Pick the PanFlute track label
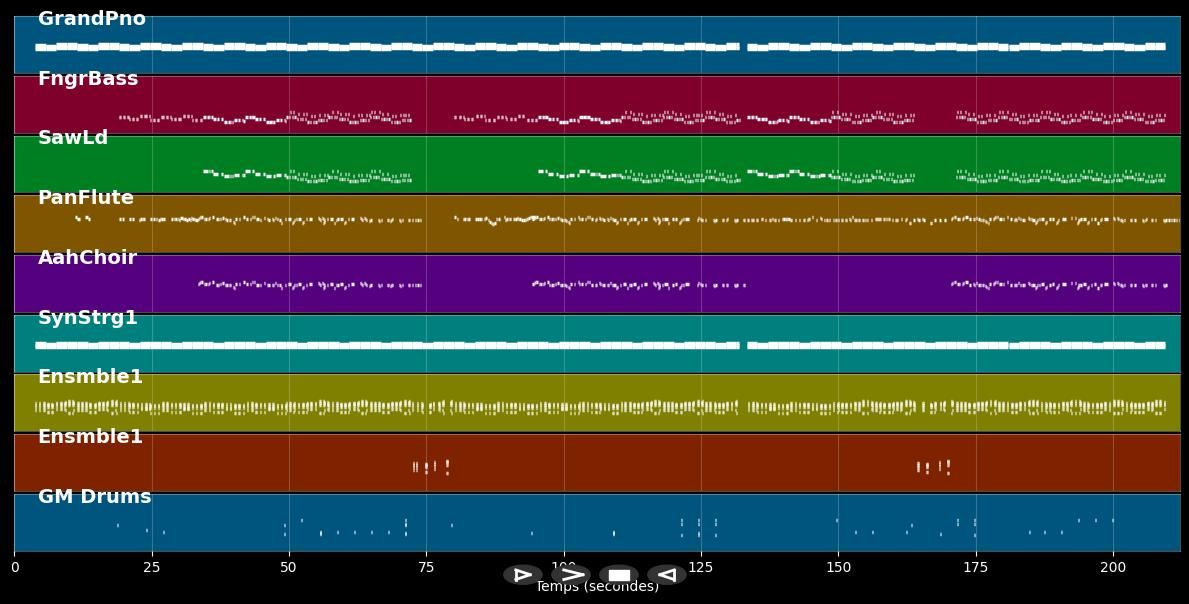 86,198
